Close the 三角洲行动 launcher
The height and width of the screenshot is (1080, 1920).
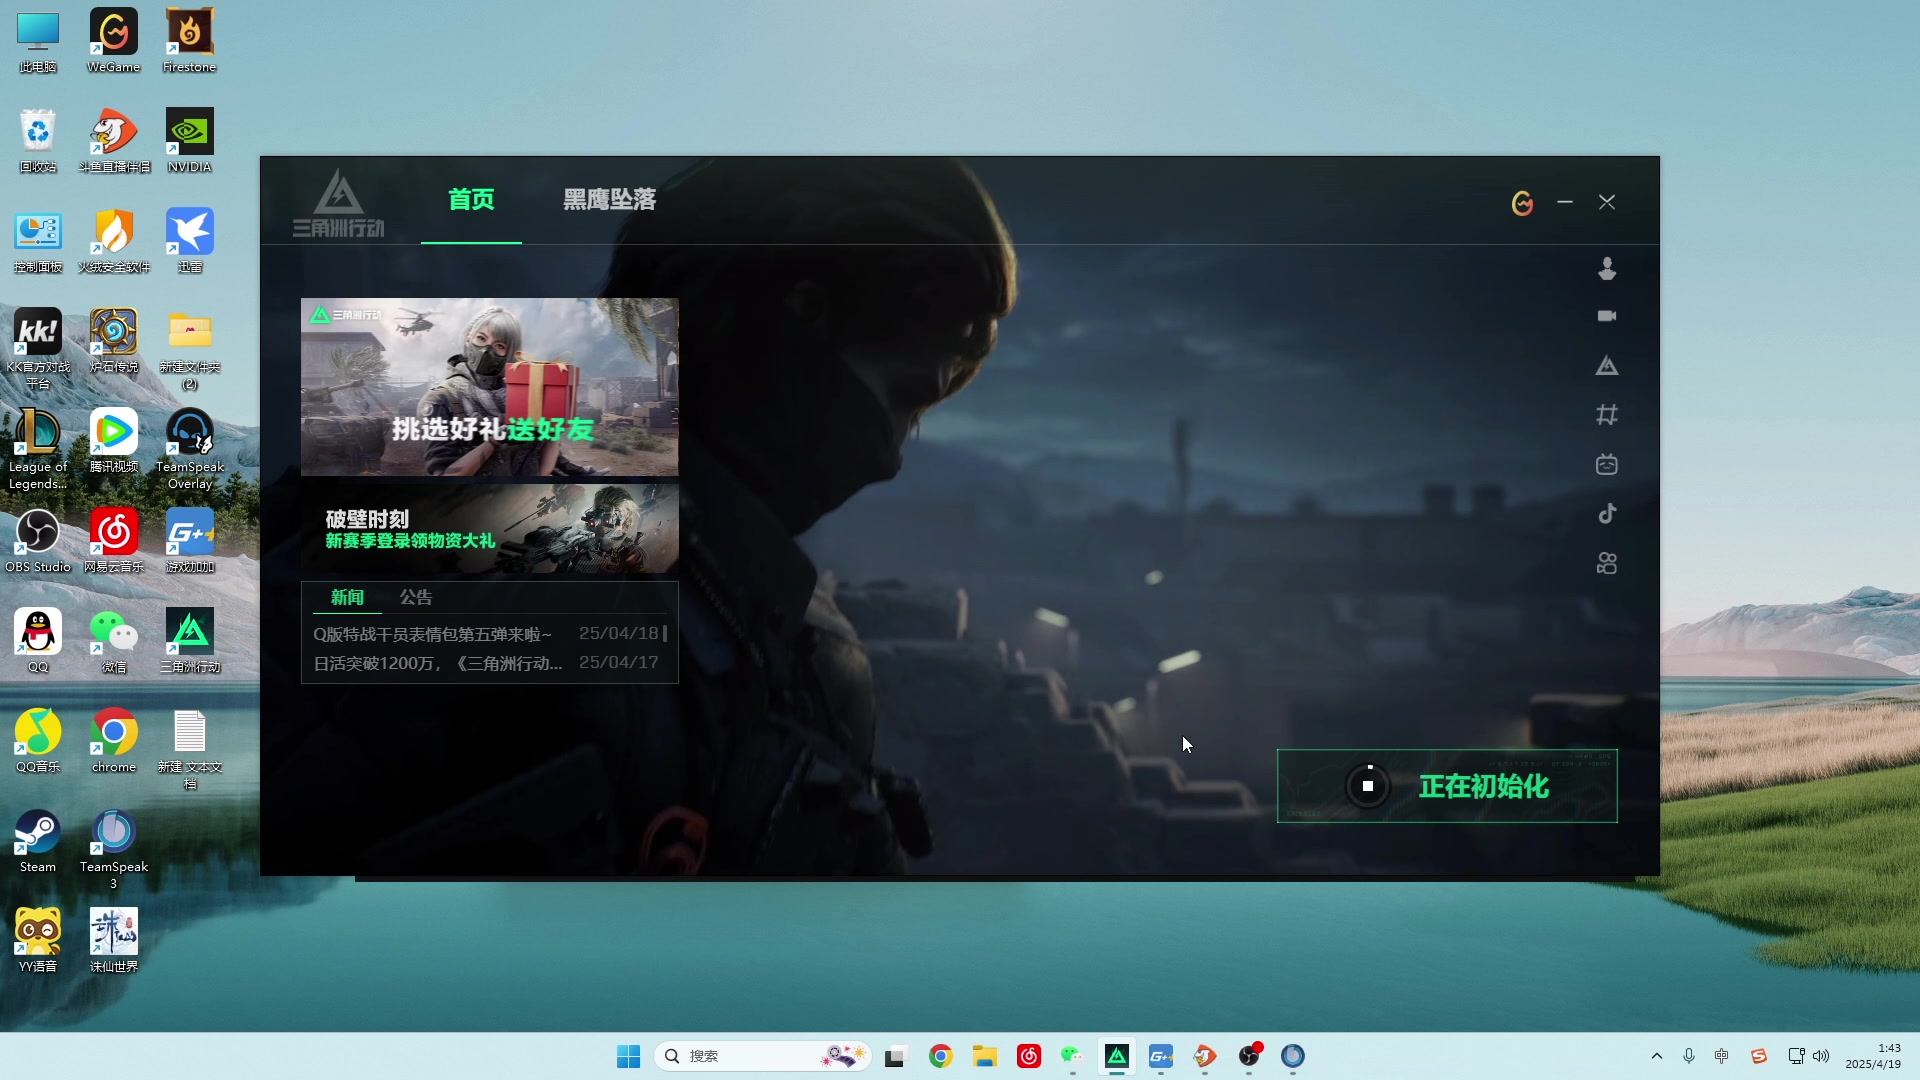[x=1607, y=202]
